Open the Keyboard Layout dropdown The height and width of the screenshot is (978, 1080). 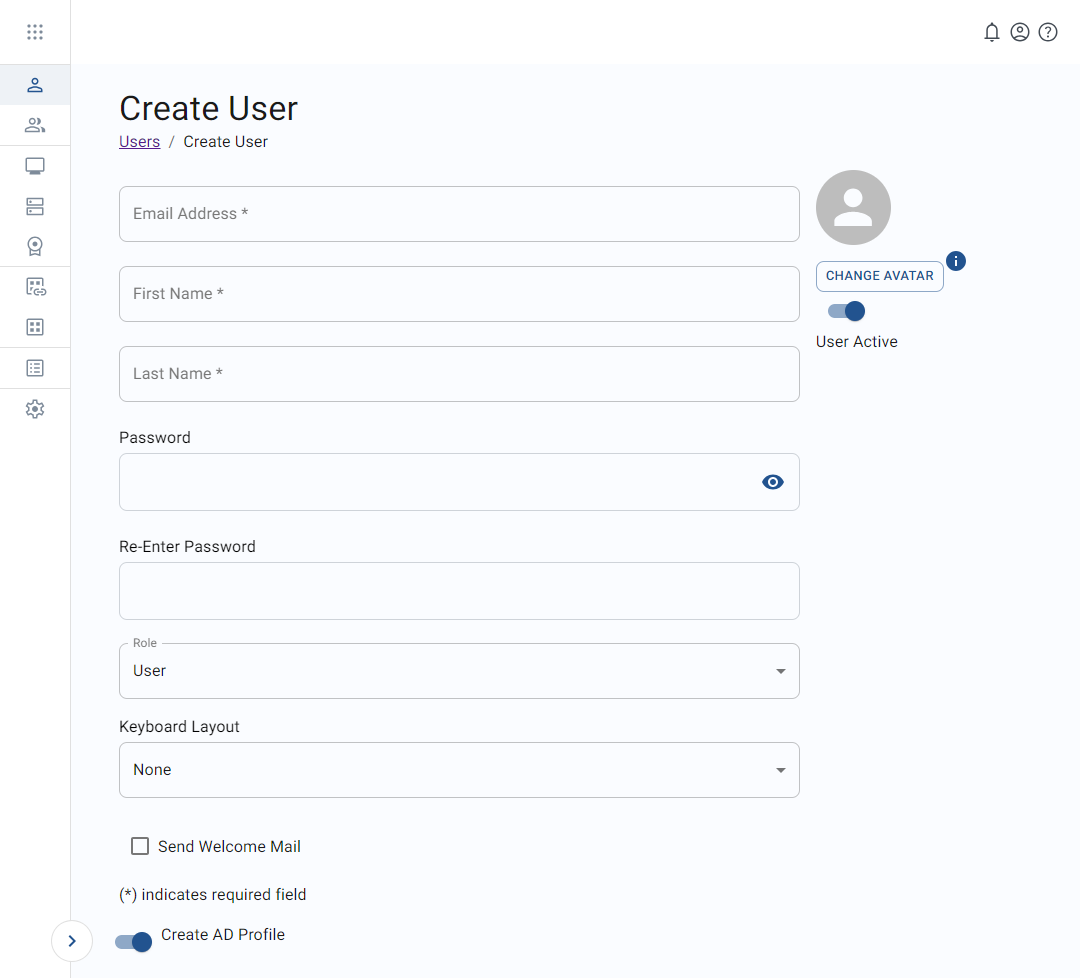tap(459, 770)
